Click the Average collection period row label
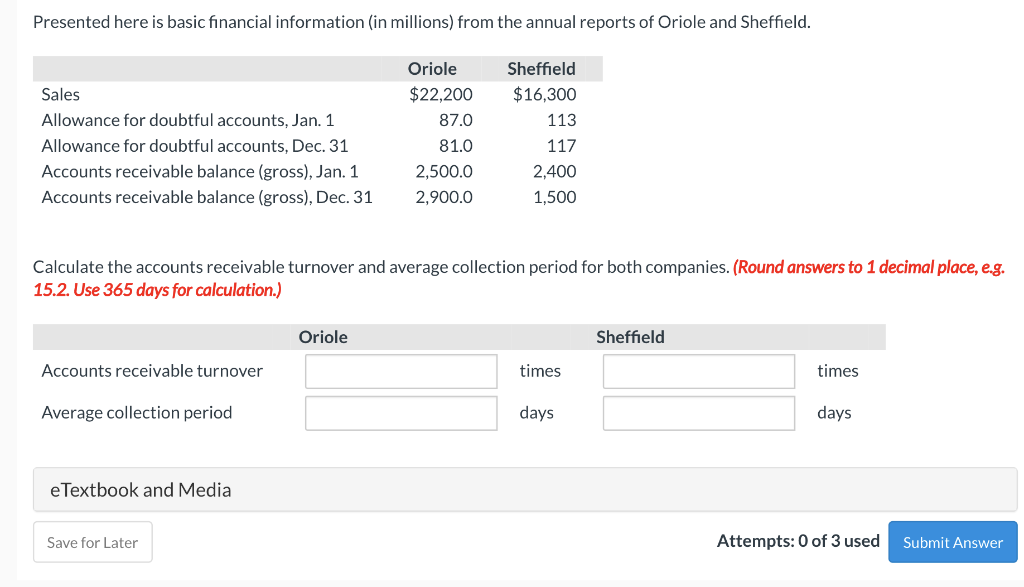1024x587 pixels. pyautogui.click(x=136, y=412)
